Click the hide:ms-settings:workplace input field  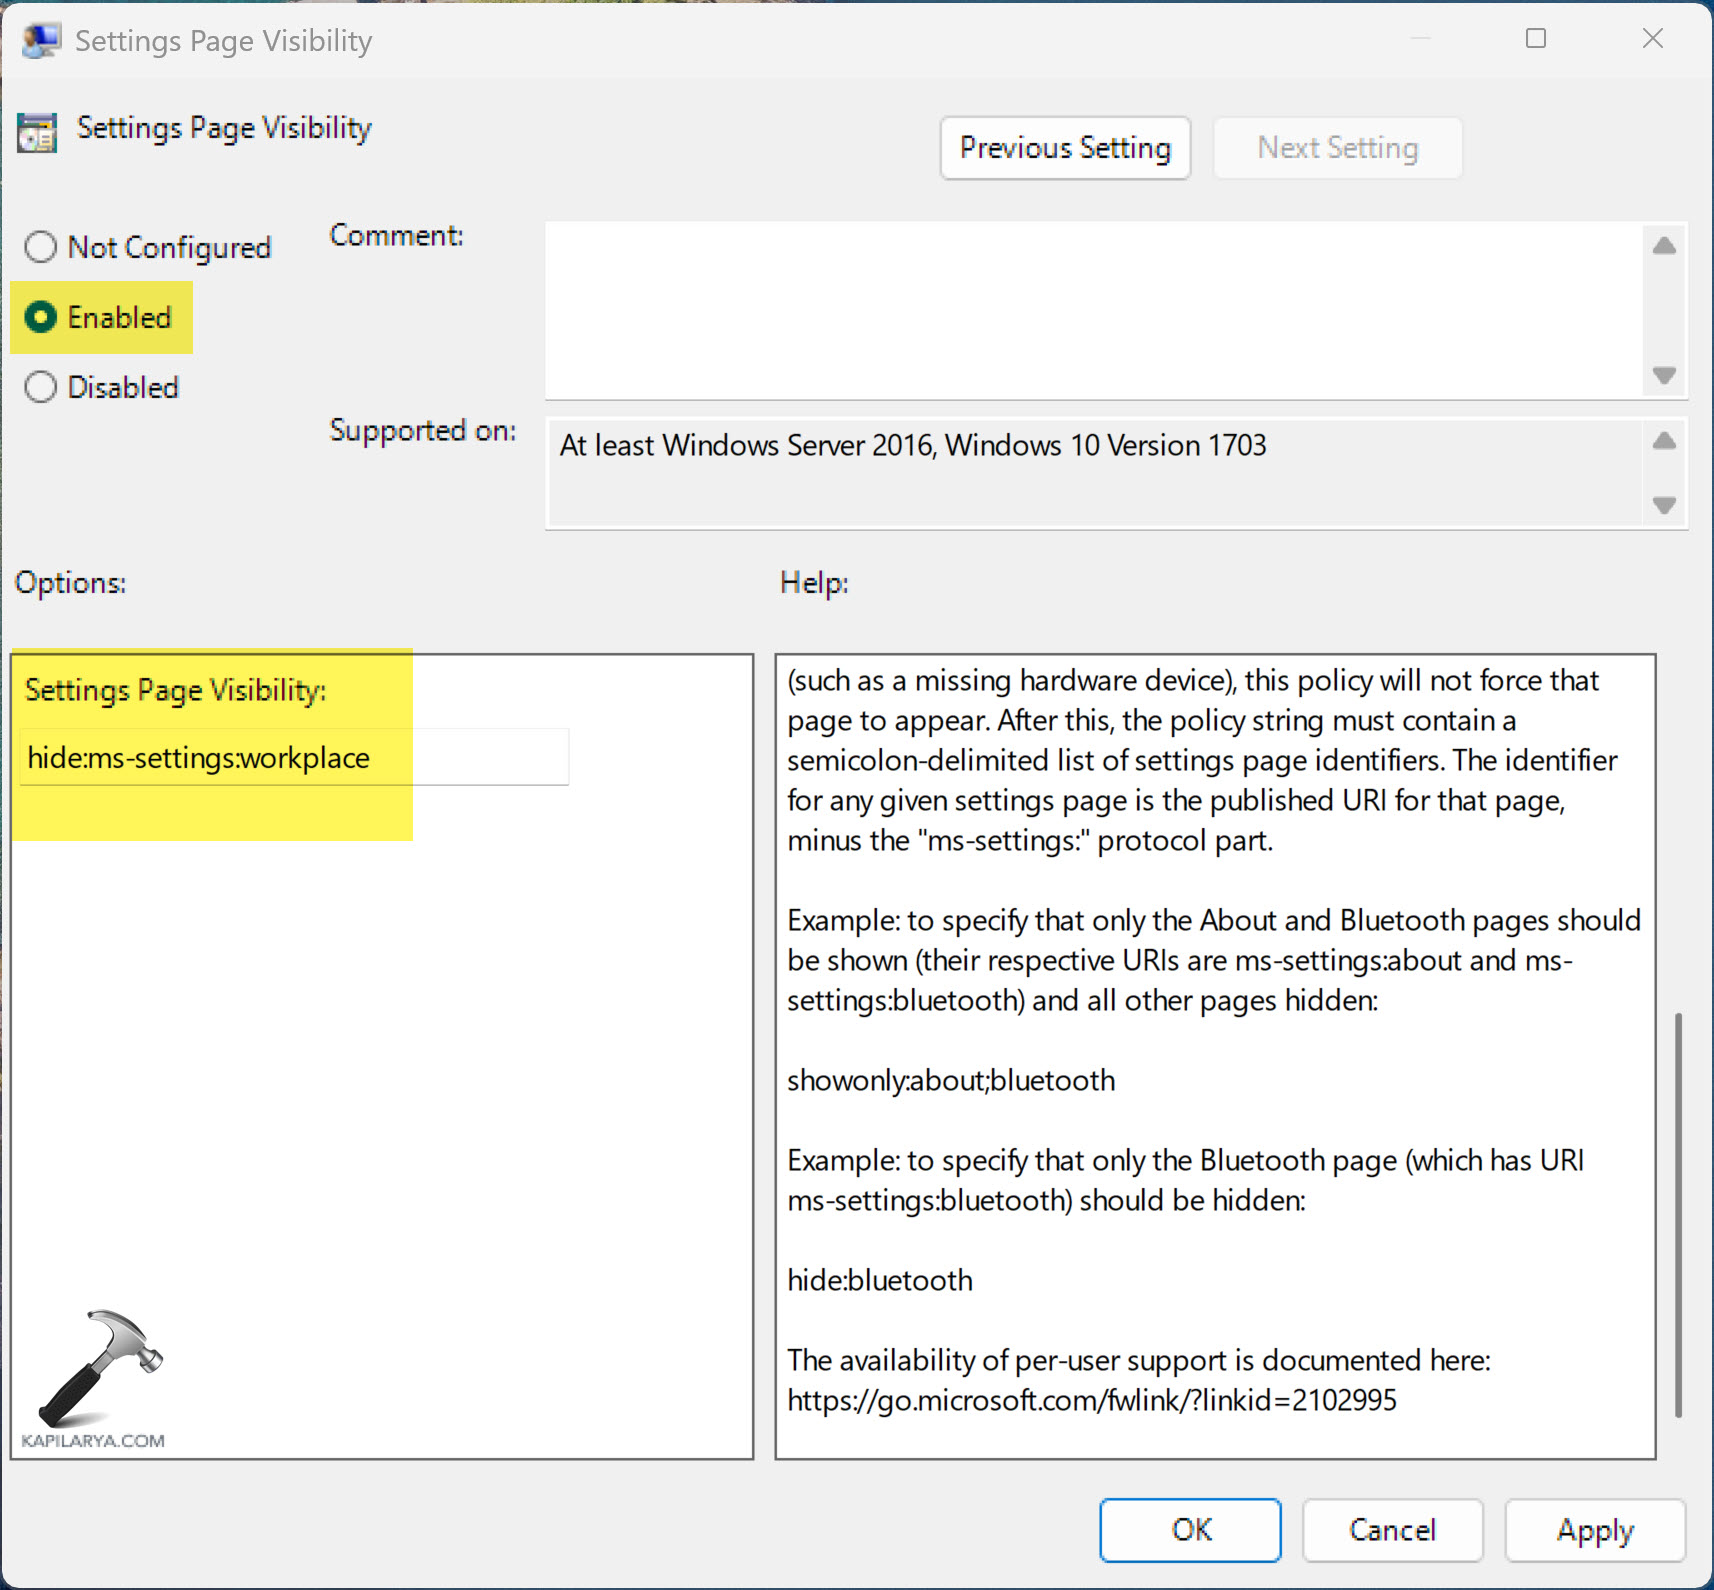(x=293, y=757)
